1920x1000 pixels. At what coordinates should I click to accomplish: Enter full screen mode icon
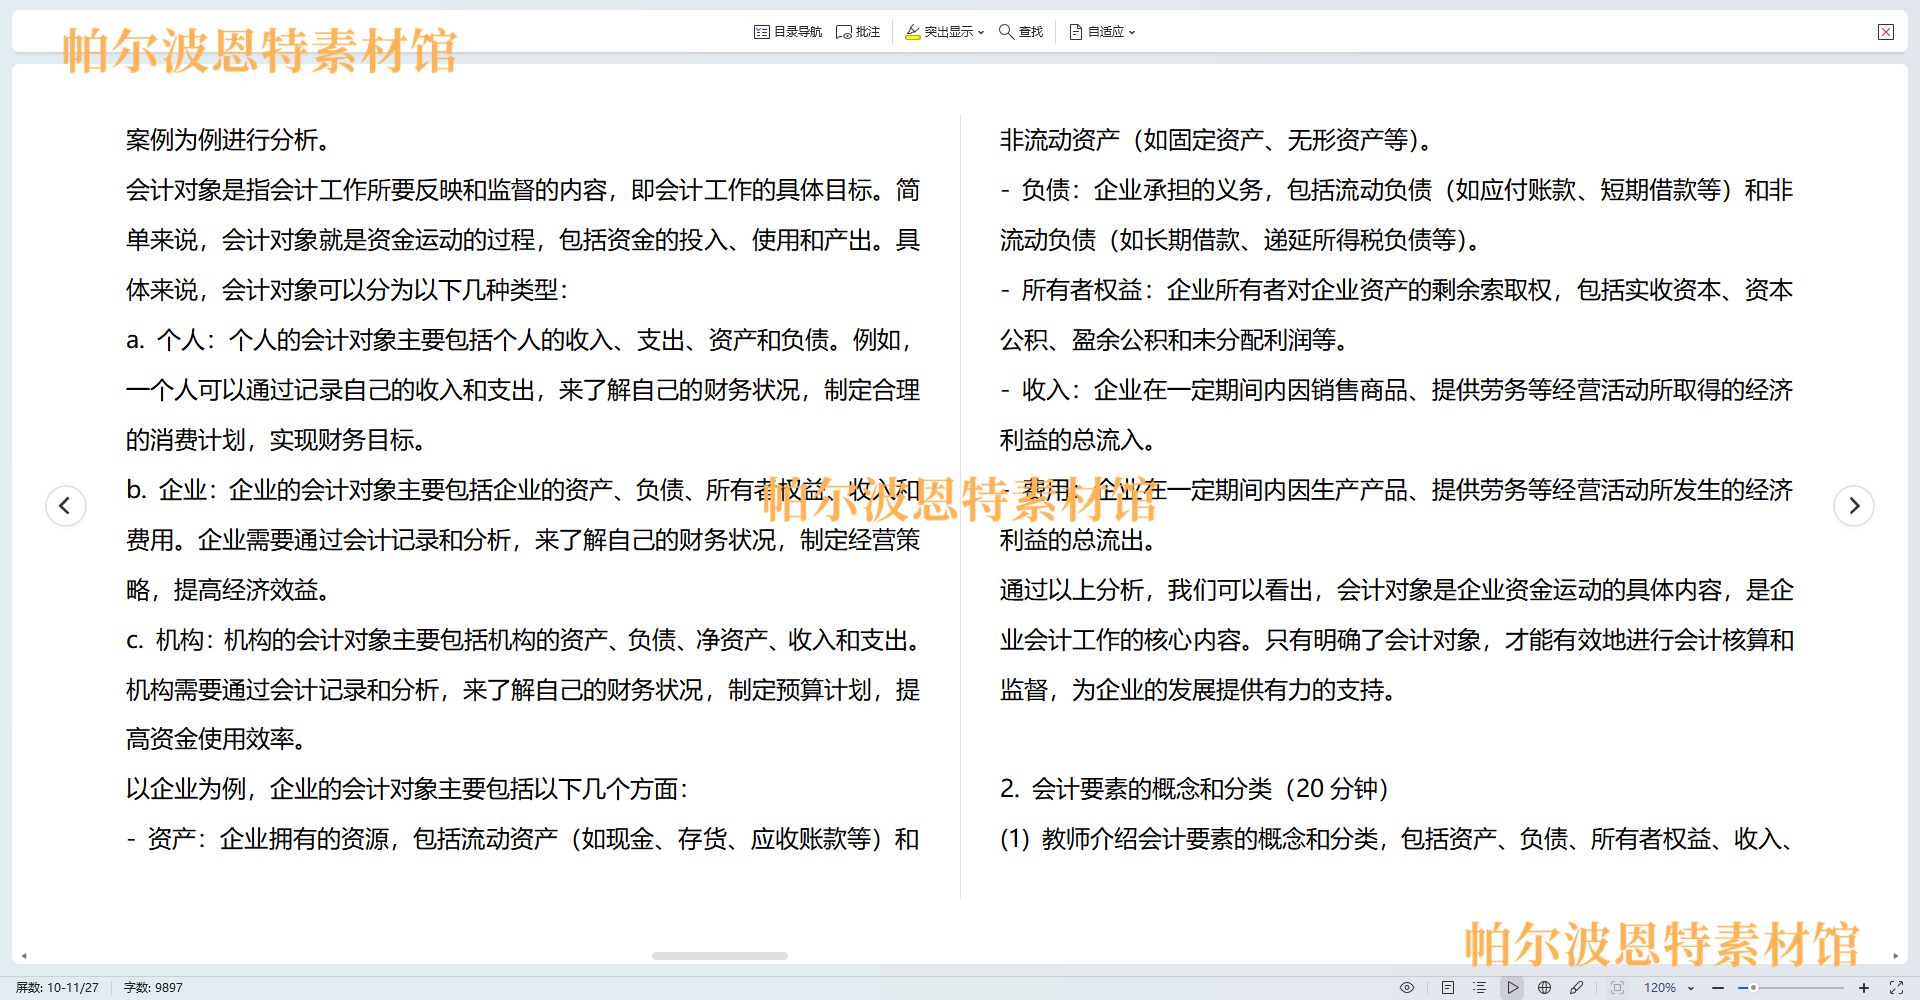click(x=1896, y=987)
